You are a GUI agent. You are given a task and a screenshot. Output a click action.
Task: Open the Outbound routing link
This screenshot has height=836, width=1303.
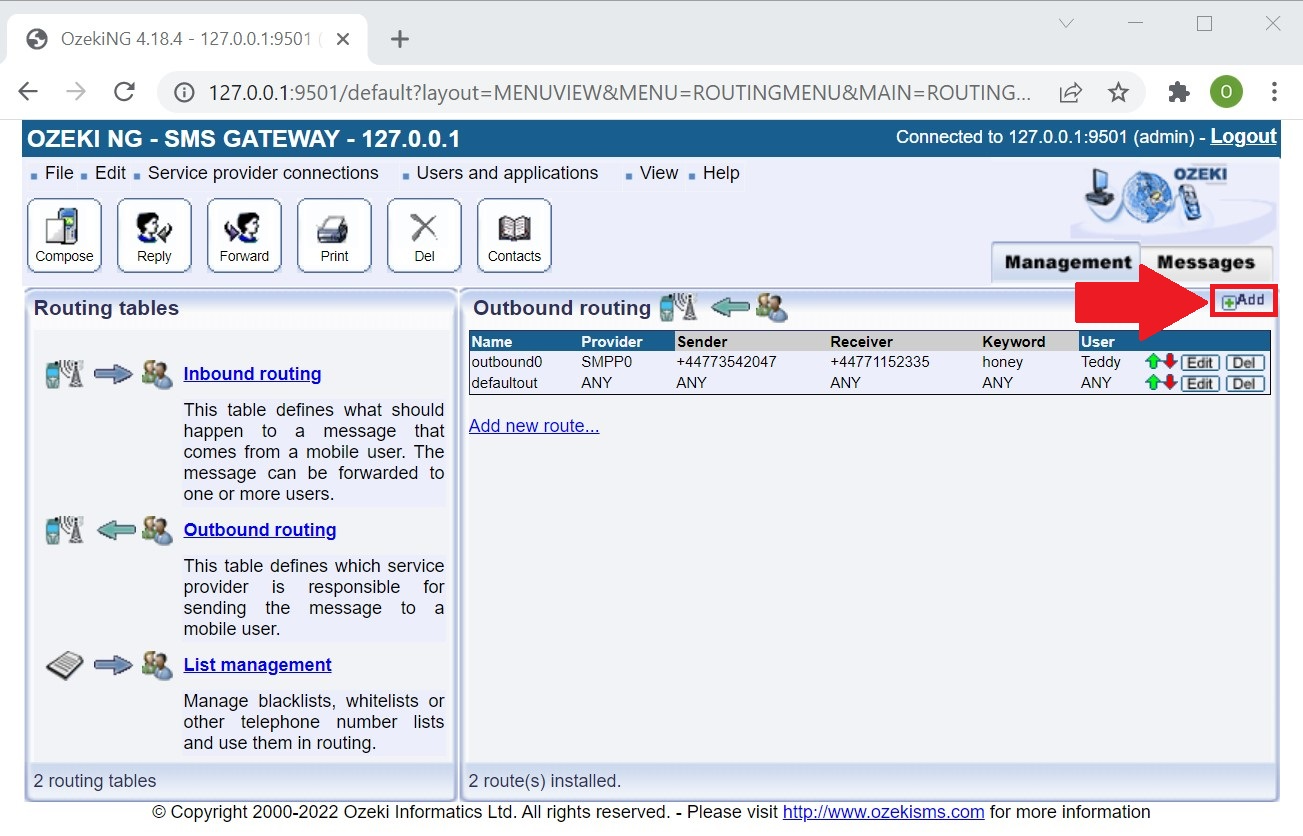260,530
